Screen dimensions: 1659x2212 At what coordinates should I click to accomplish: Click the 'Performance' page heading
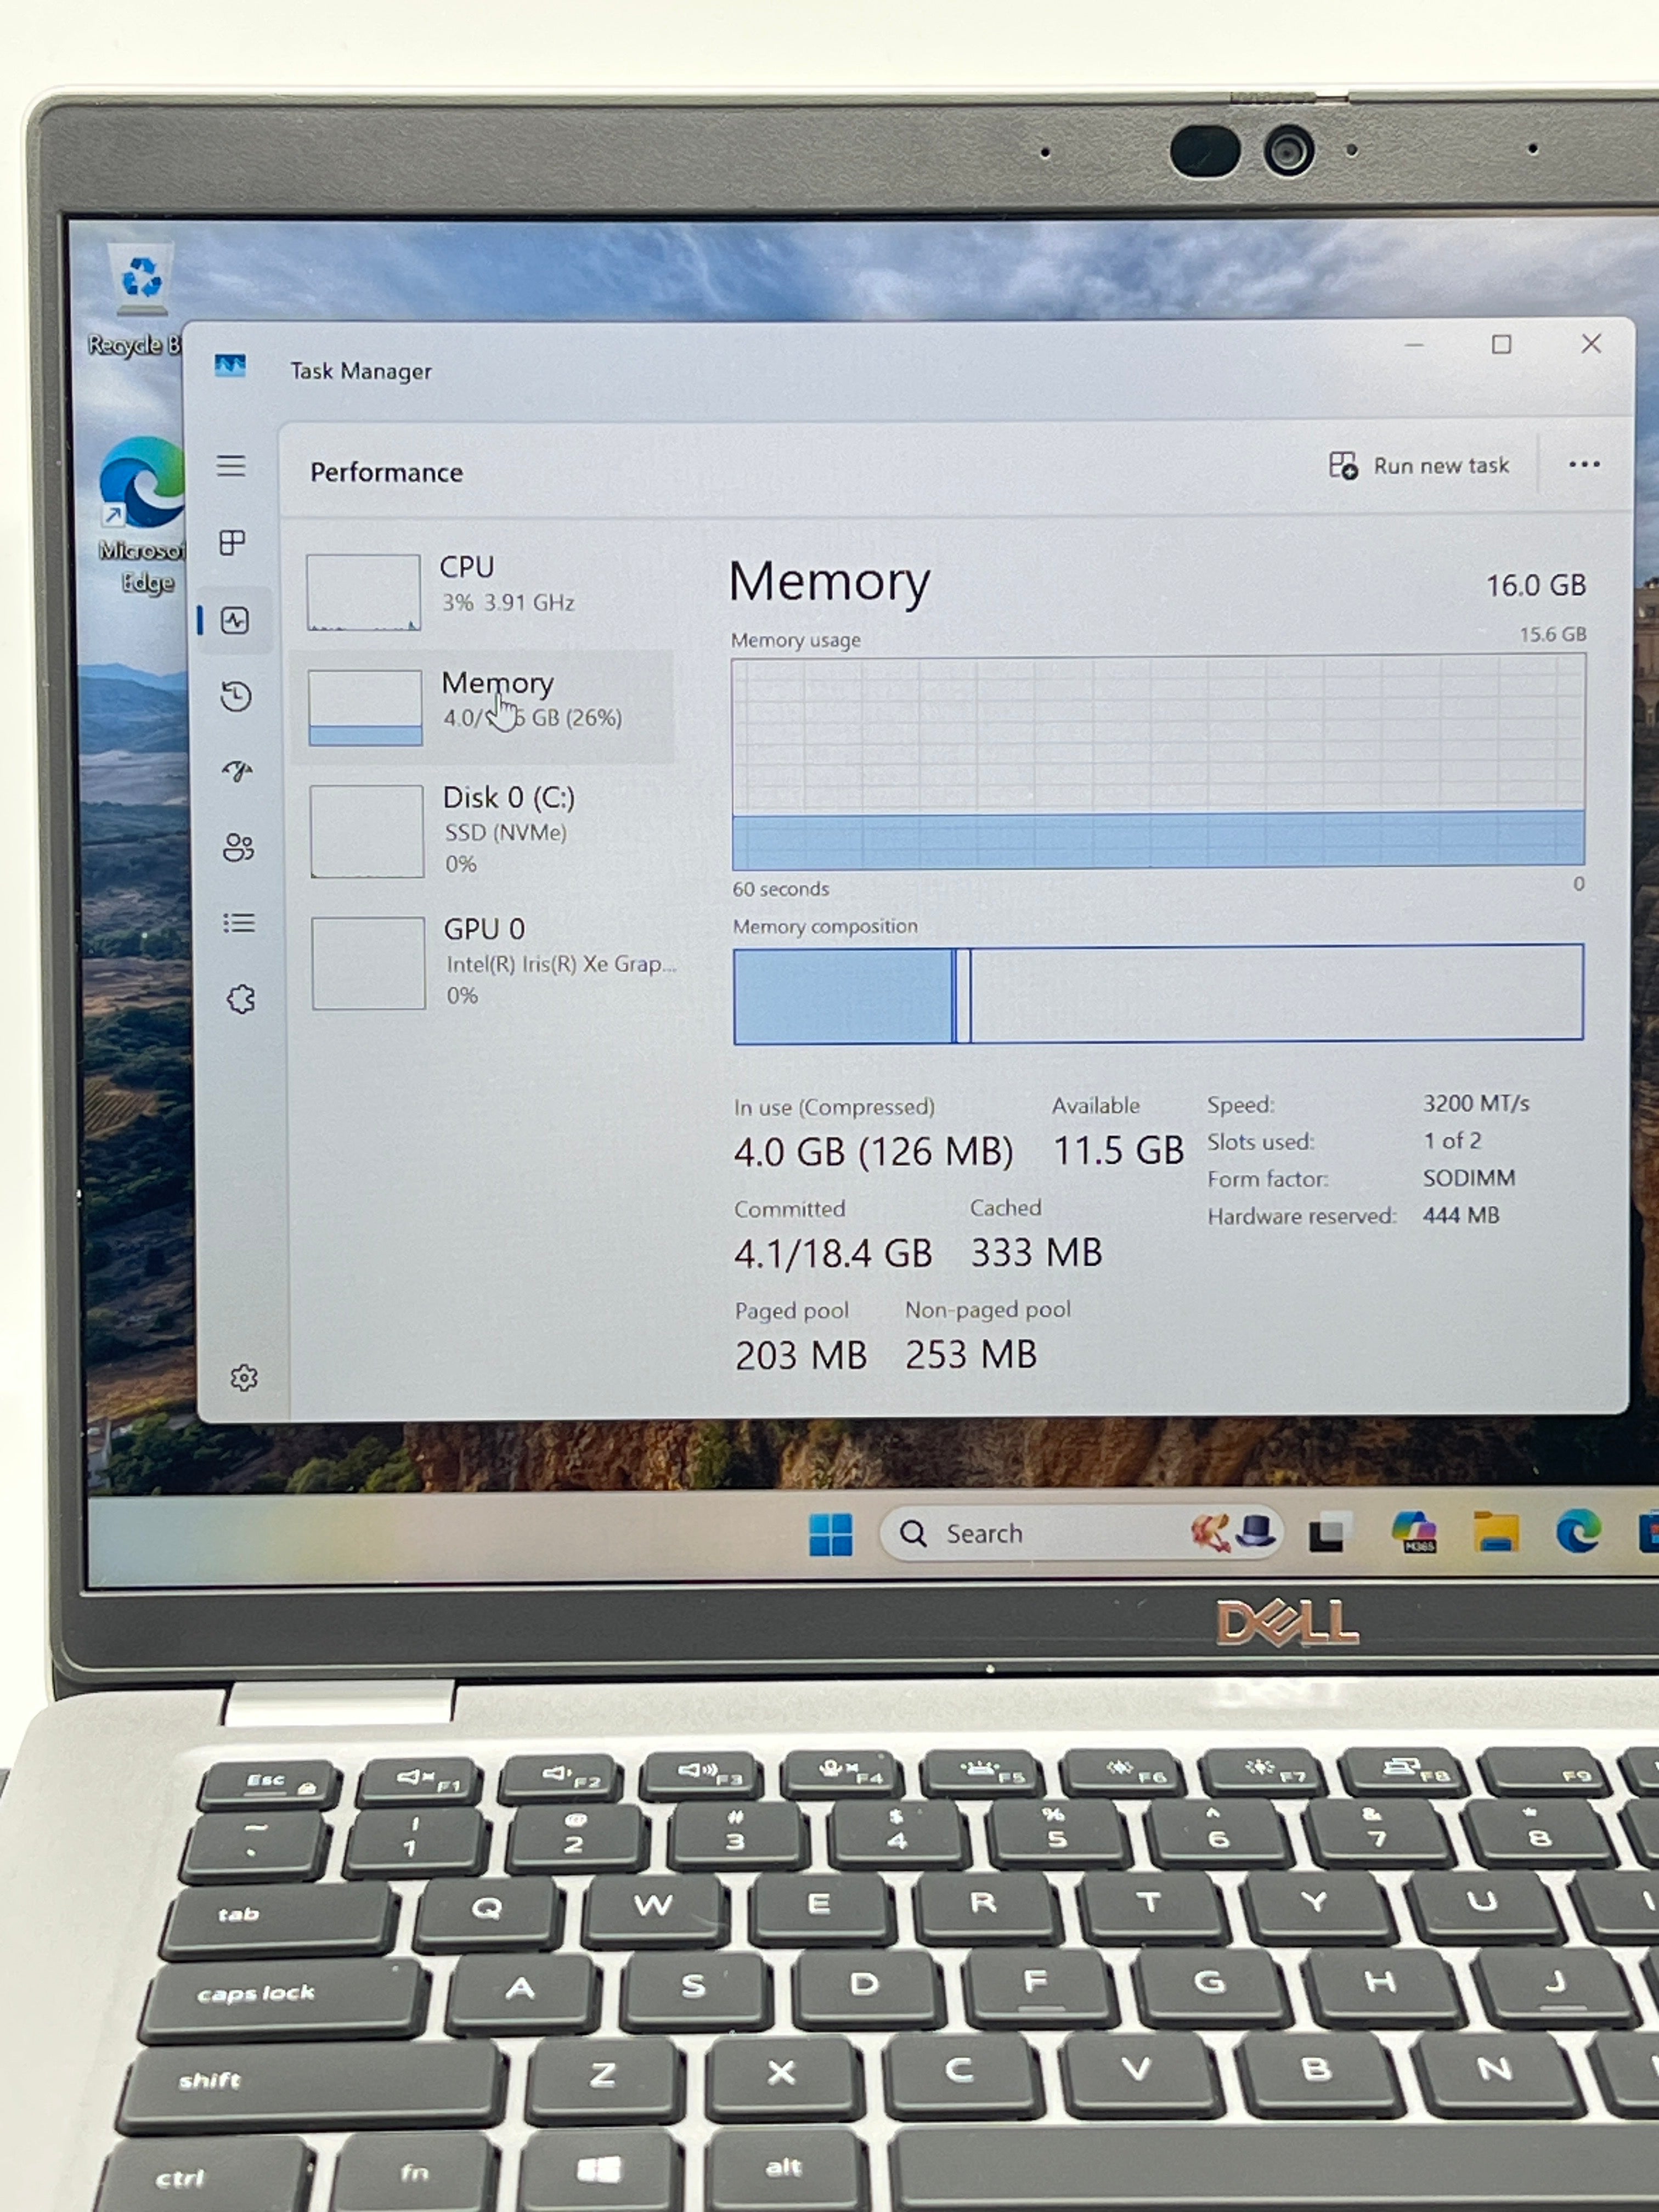point(386,472)
